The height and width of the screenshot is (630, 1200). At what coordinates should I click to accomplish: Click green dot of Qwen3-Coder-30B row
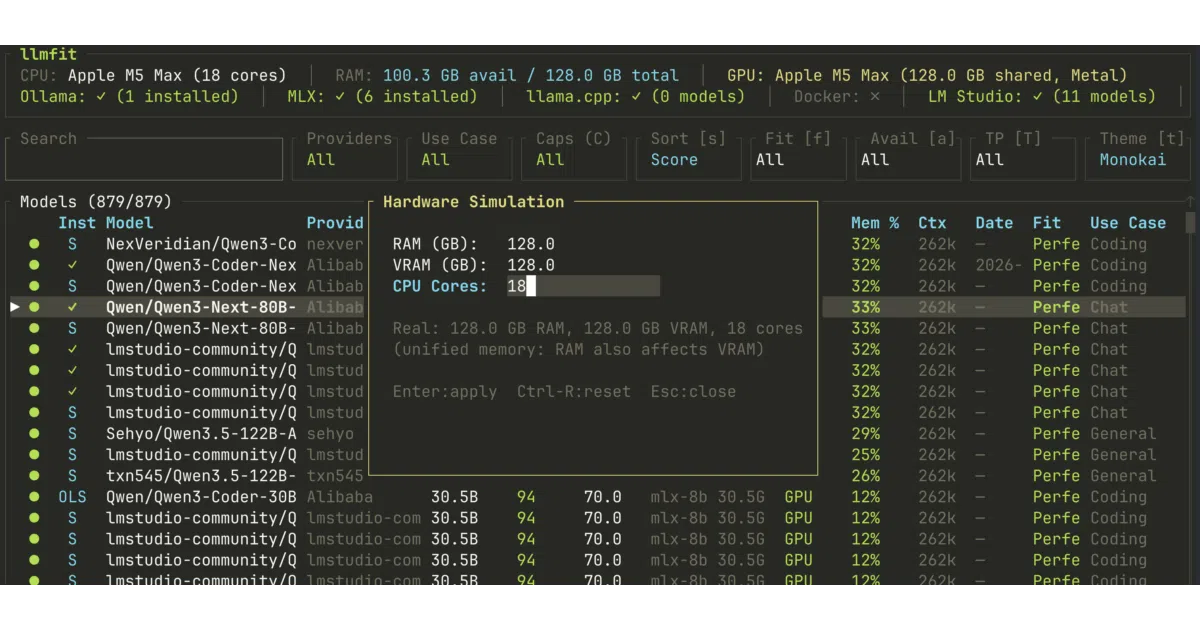click(34, 496)
